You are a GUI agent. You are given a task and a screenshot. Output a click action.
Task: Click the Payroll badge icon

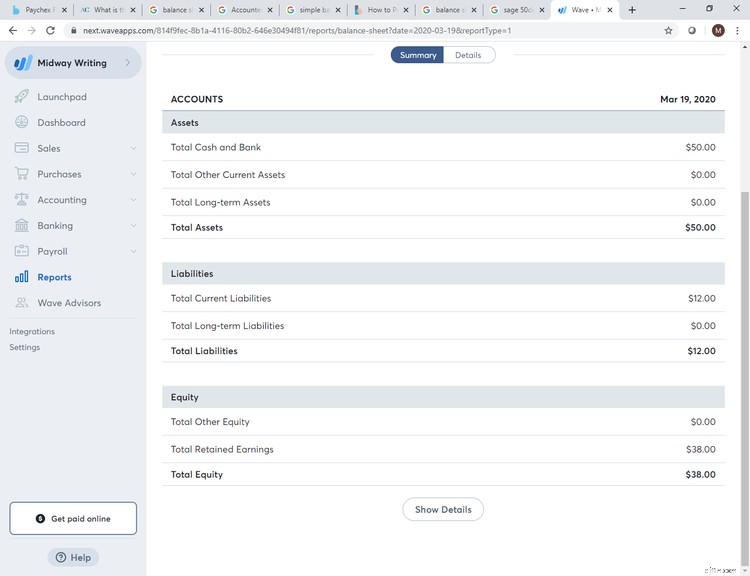[22, 251]
